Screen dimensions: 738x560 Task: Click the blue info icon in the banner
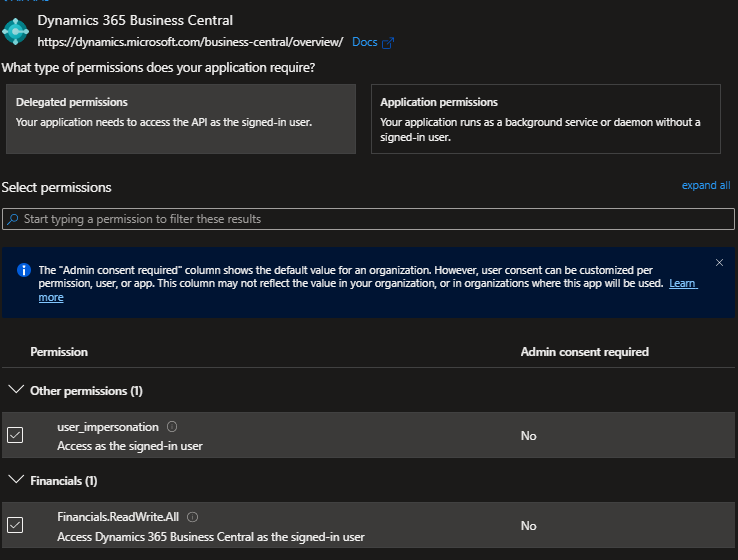tap(24, 270)
